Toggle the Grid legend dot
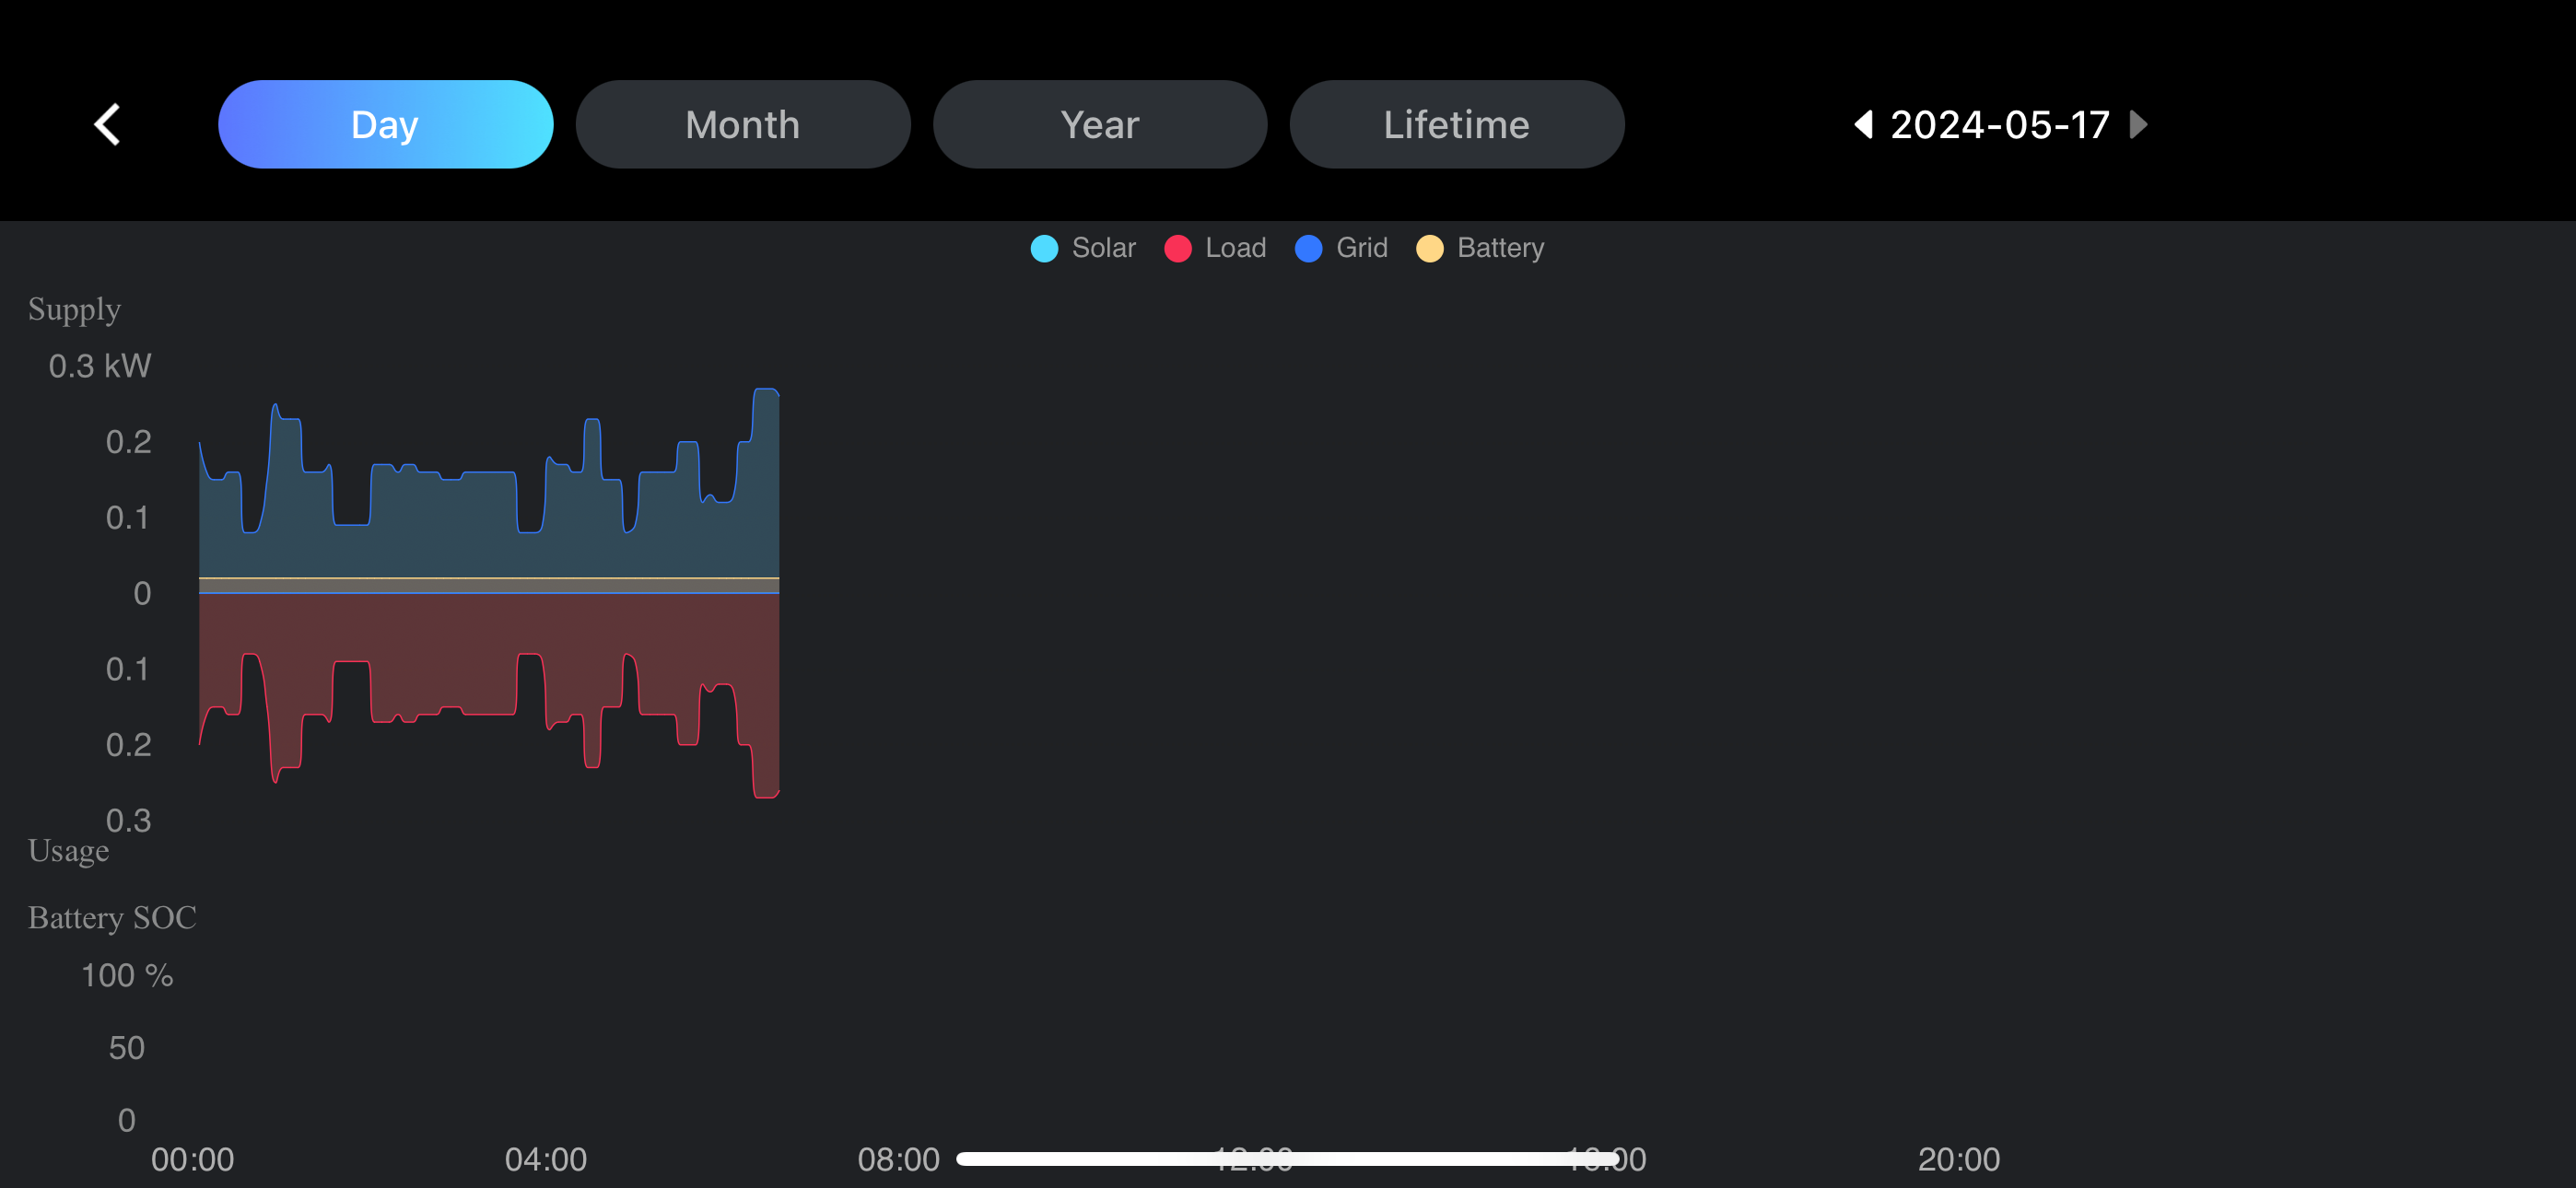 pos(1308,248)
